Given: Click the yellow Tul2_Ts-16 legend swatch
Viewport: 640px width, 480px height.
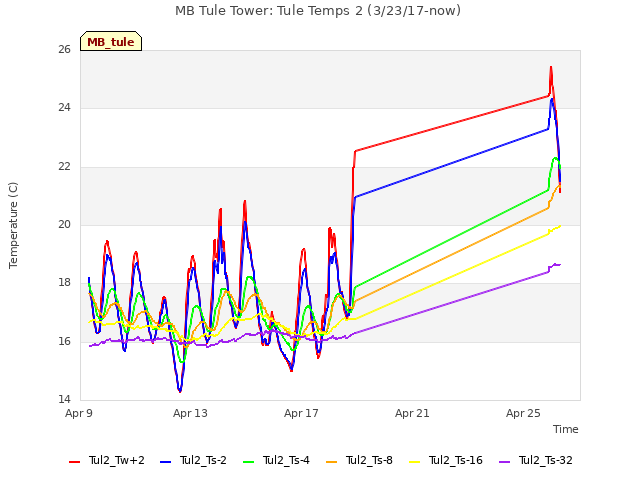Looking at the screenshot, I should click(414, 462).
